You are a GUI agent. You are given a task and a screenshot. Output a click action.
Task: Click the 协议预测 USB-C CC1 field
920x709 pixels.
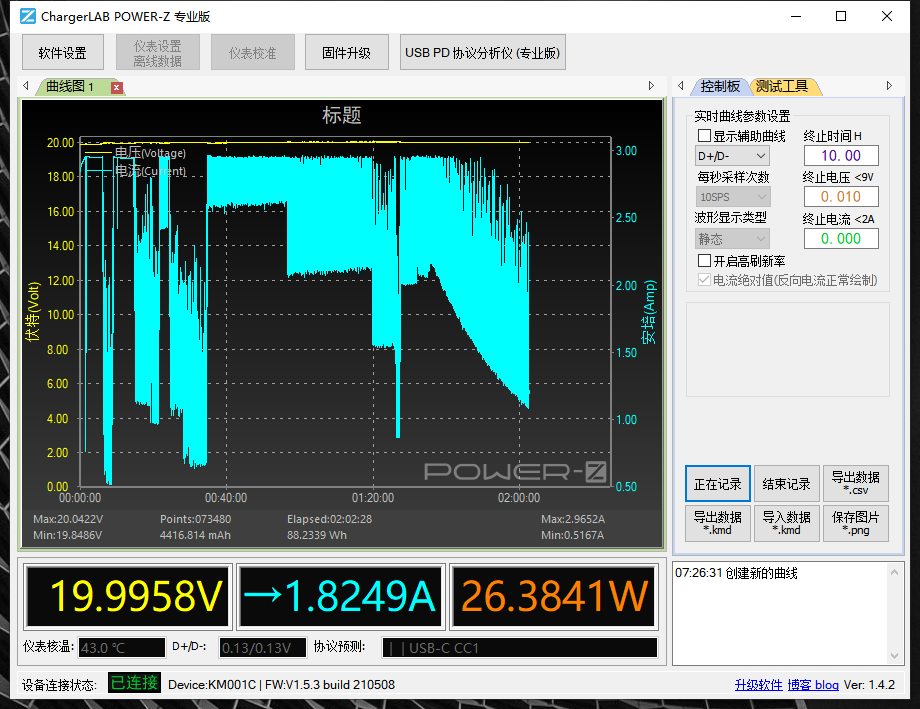pyautogui.click(x=519, y=647)
